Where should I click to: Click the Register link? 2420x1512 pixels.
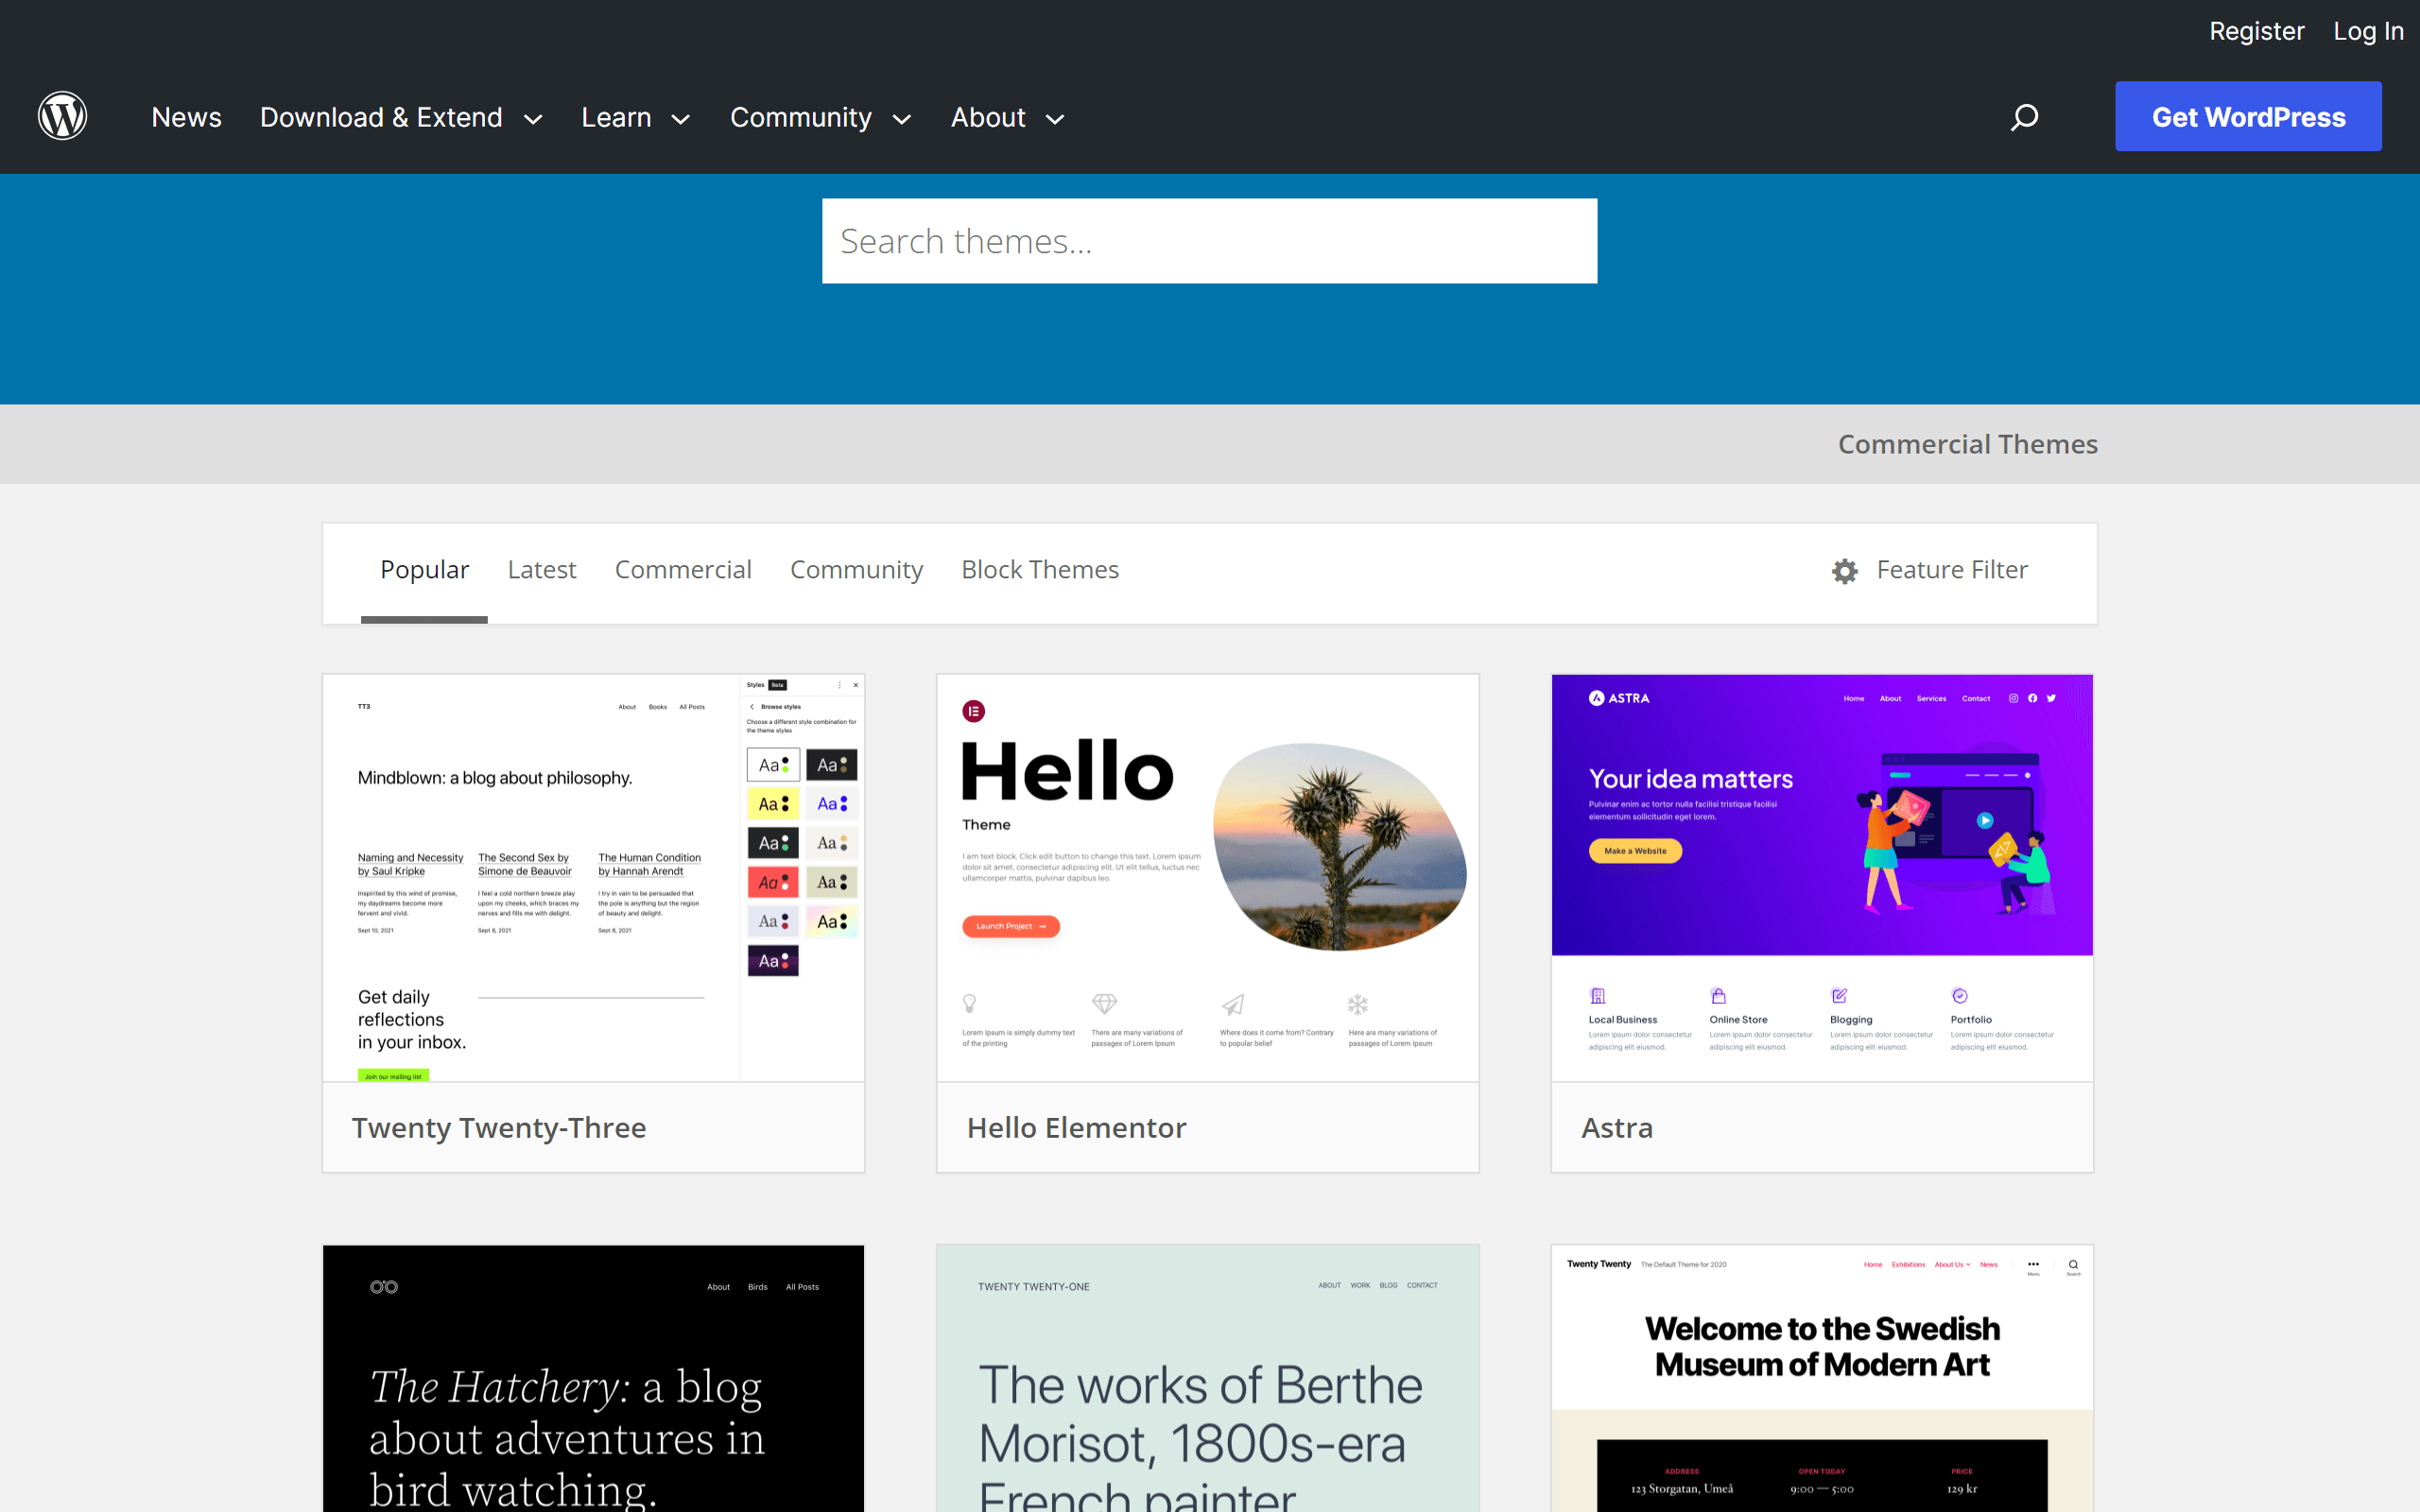pos(2256,31)
